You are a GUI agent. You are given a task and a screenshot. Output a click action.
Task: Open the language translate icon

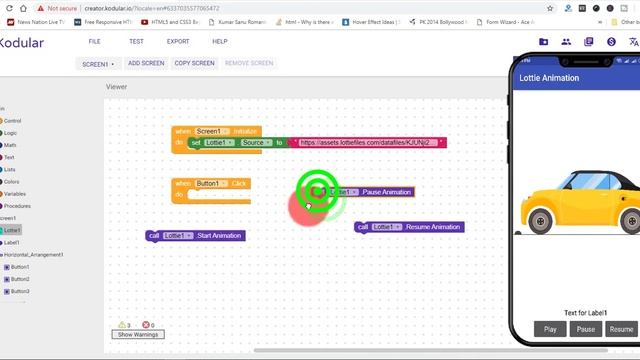pyautogui.click(x=633, y=42)
